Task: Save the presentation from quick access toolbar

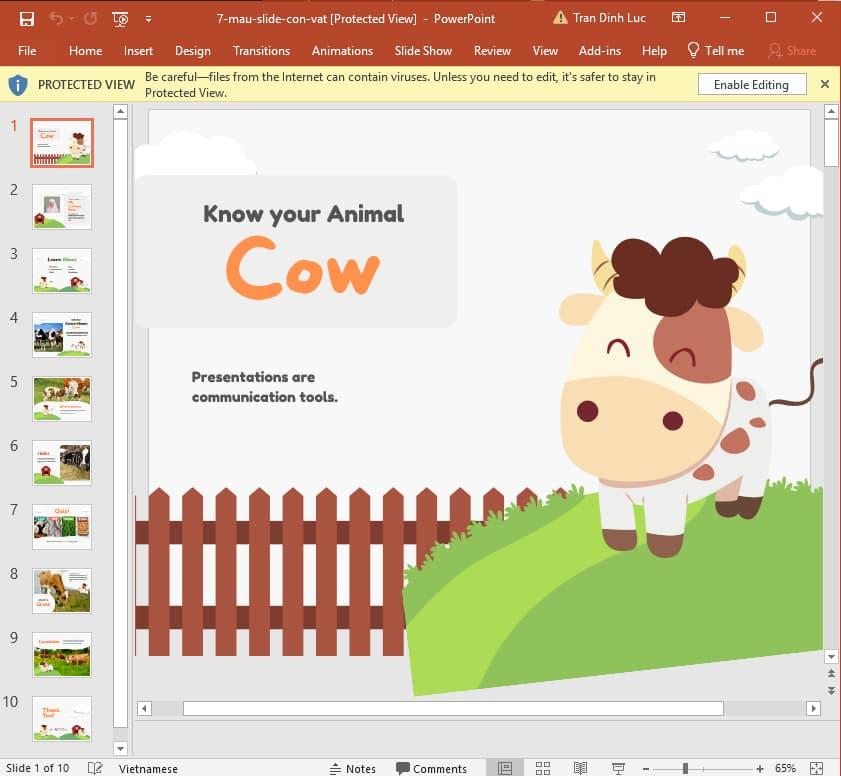Action: pyautogui.click(x=25, y=17)
